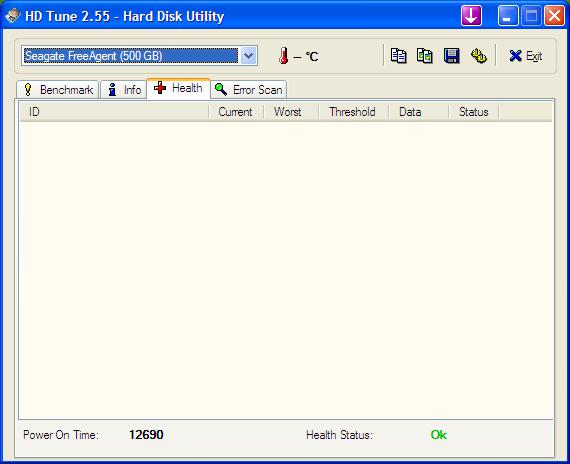Viewport: 570px width, 464px height.
Task: Click the Health Status label
Action: (340, 435)
